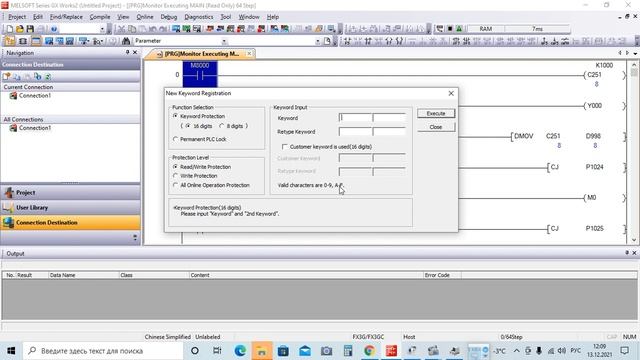
Task: Click the first Retype Keyword input box
Action: (356, 132)
